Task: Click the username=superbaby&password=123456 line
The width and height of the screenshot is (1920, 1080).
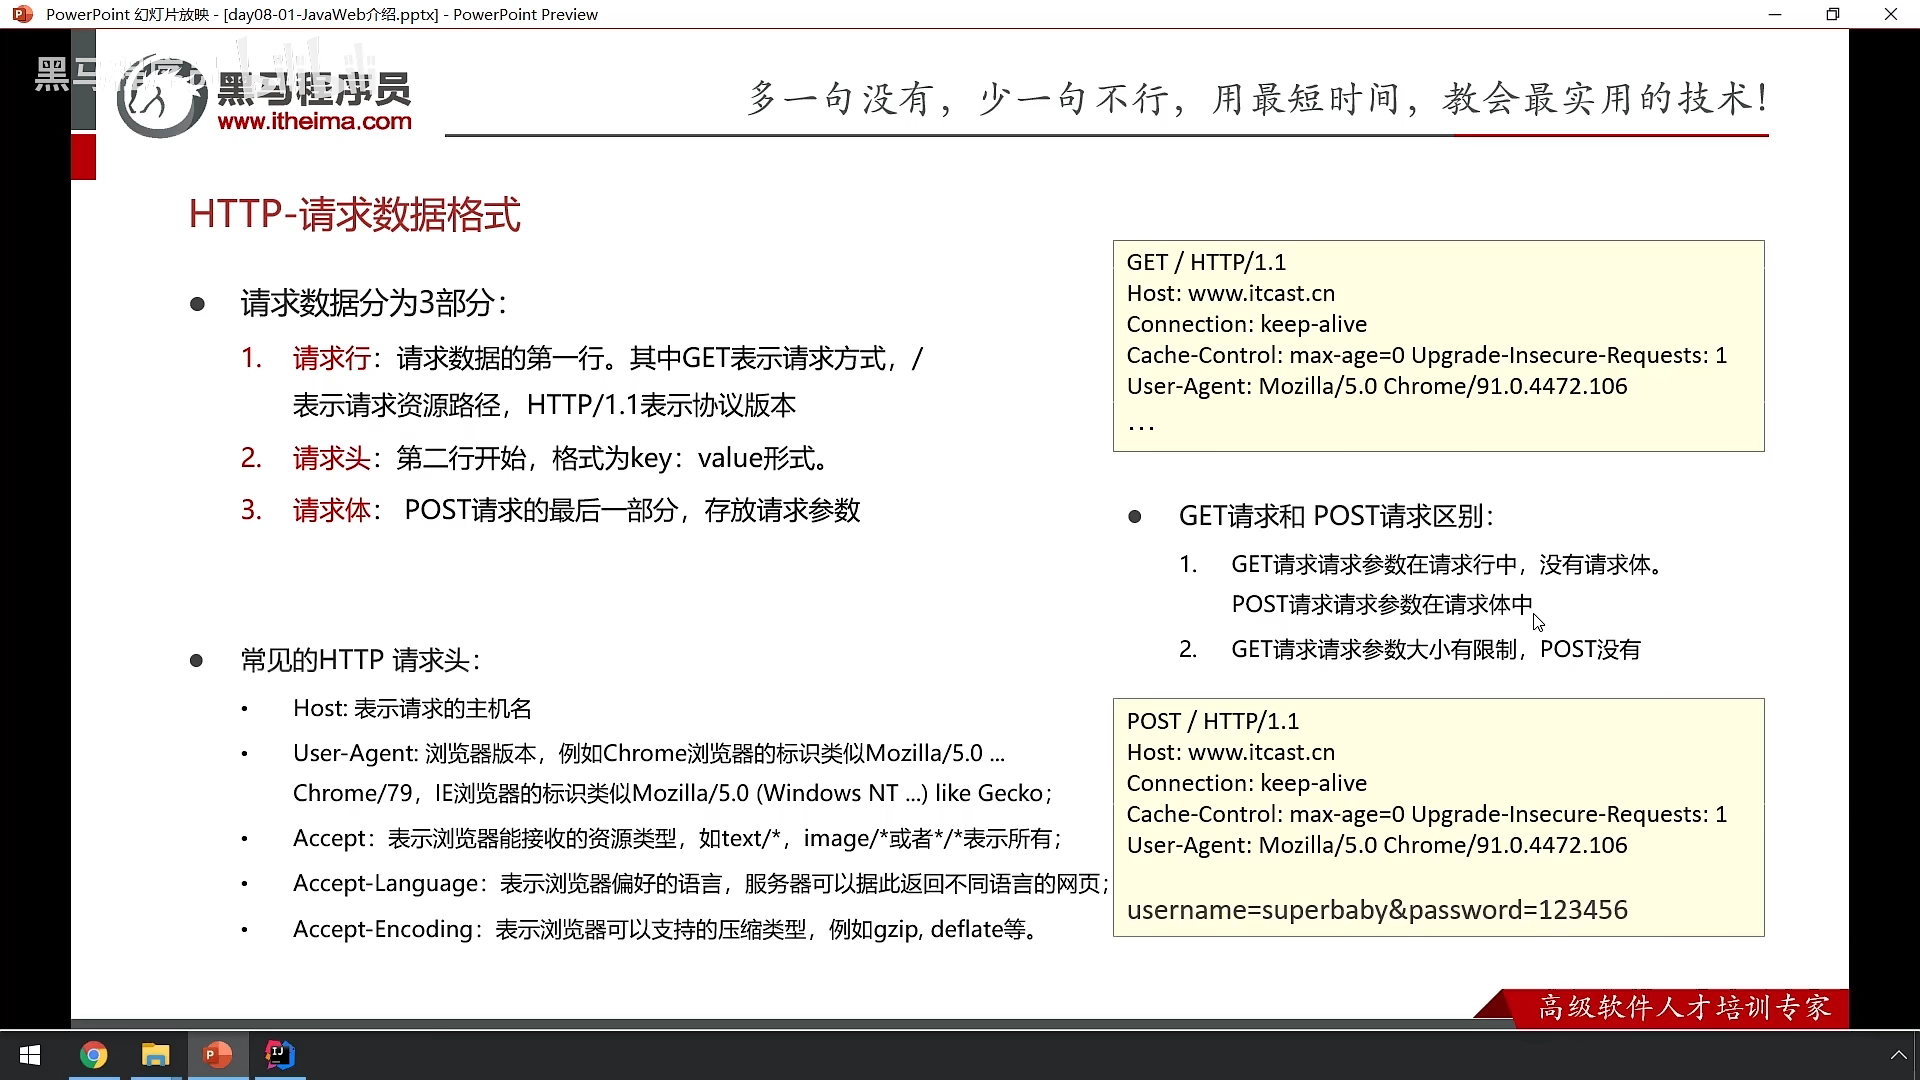Action: tap(1377, 910)
